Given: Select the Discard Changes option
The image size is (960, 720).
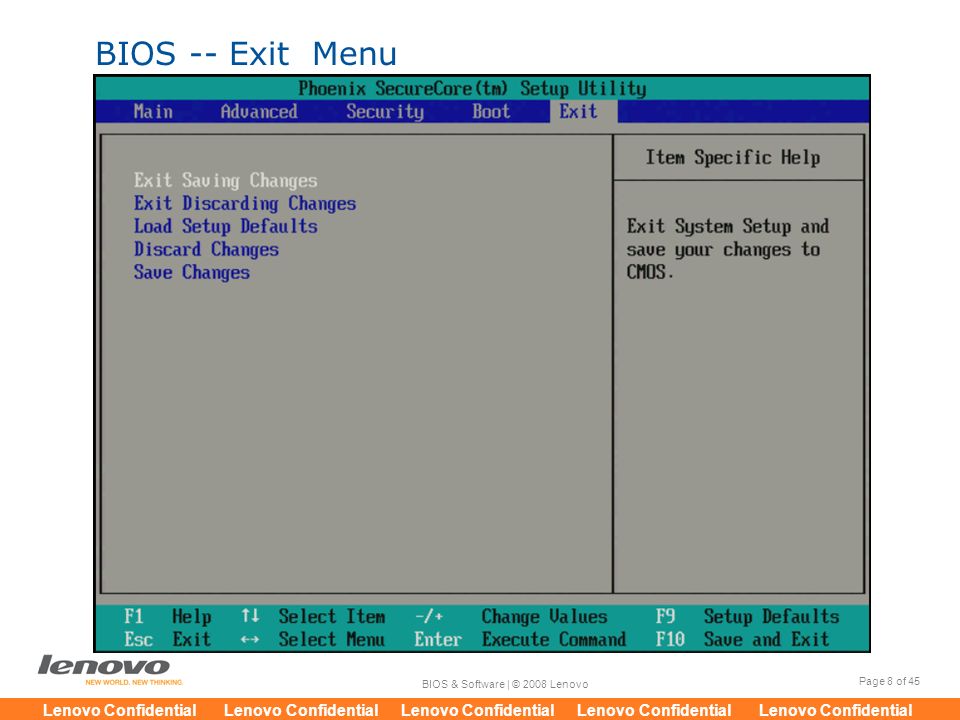Looking at the screenshot, I should pos(206,249).
